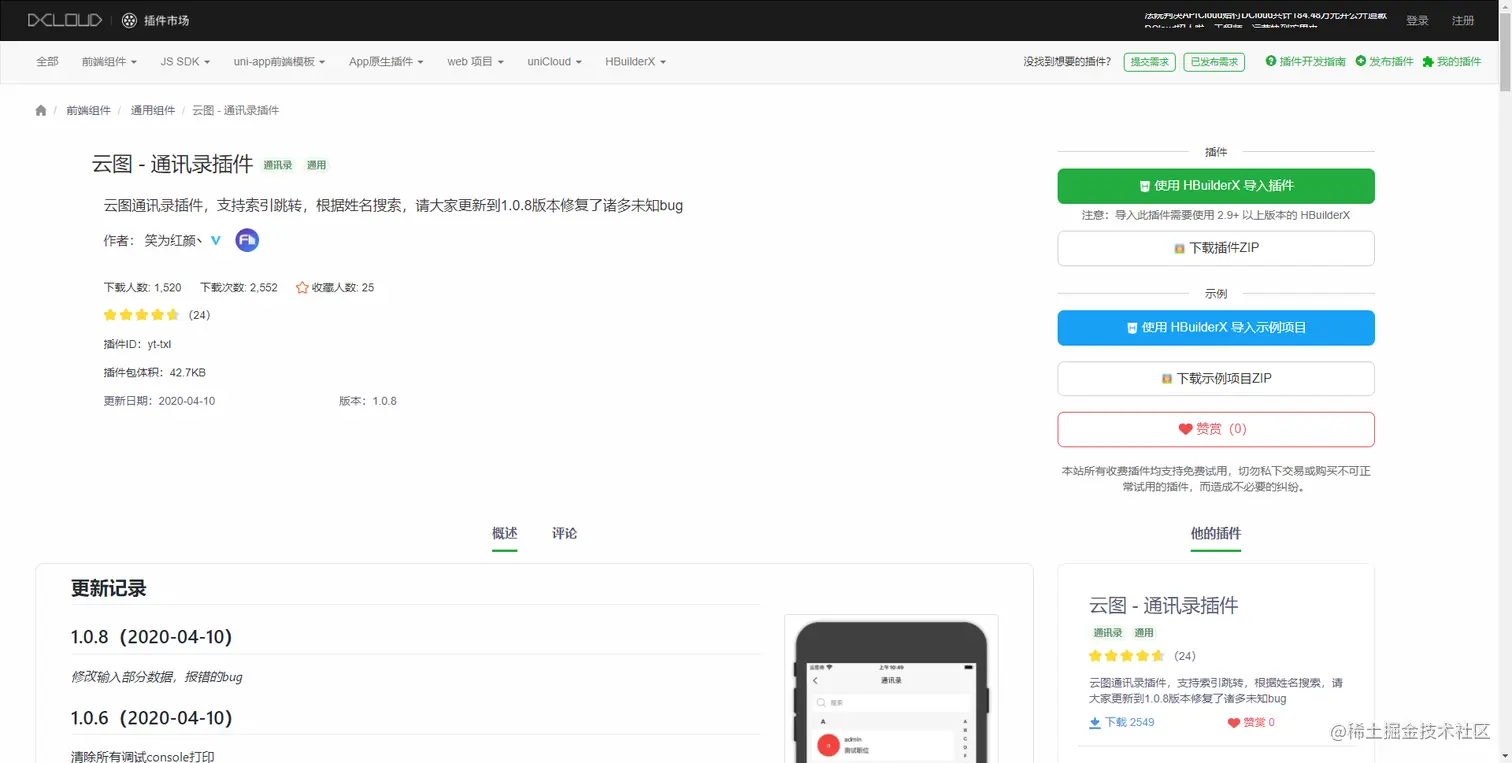Click 赞赏 0 in the plugin card

[x=1251, y=722]
